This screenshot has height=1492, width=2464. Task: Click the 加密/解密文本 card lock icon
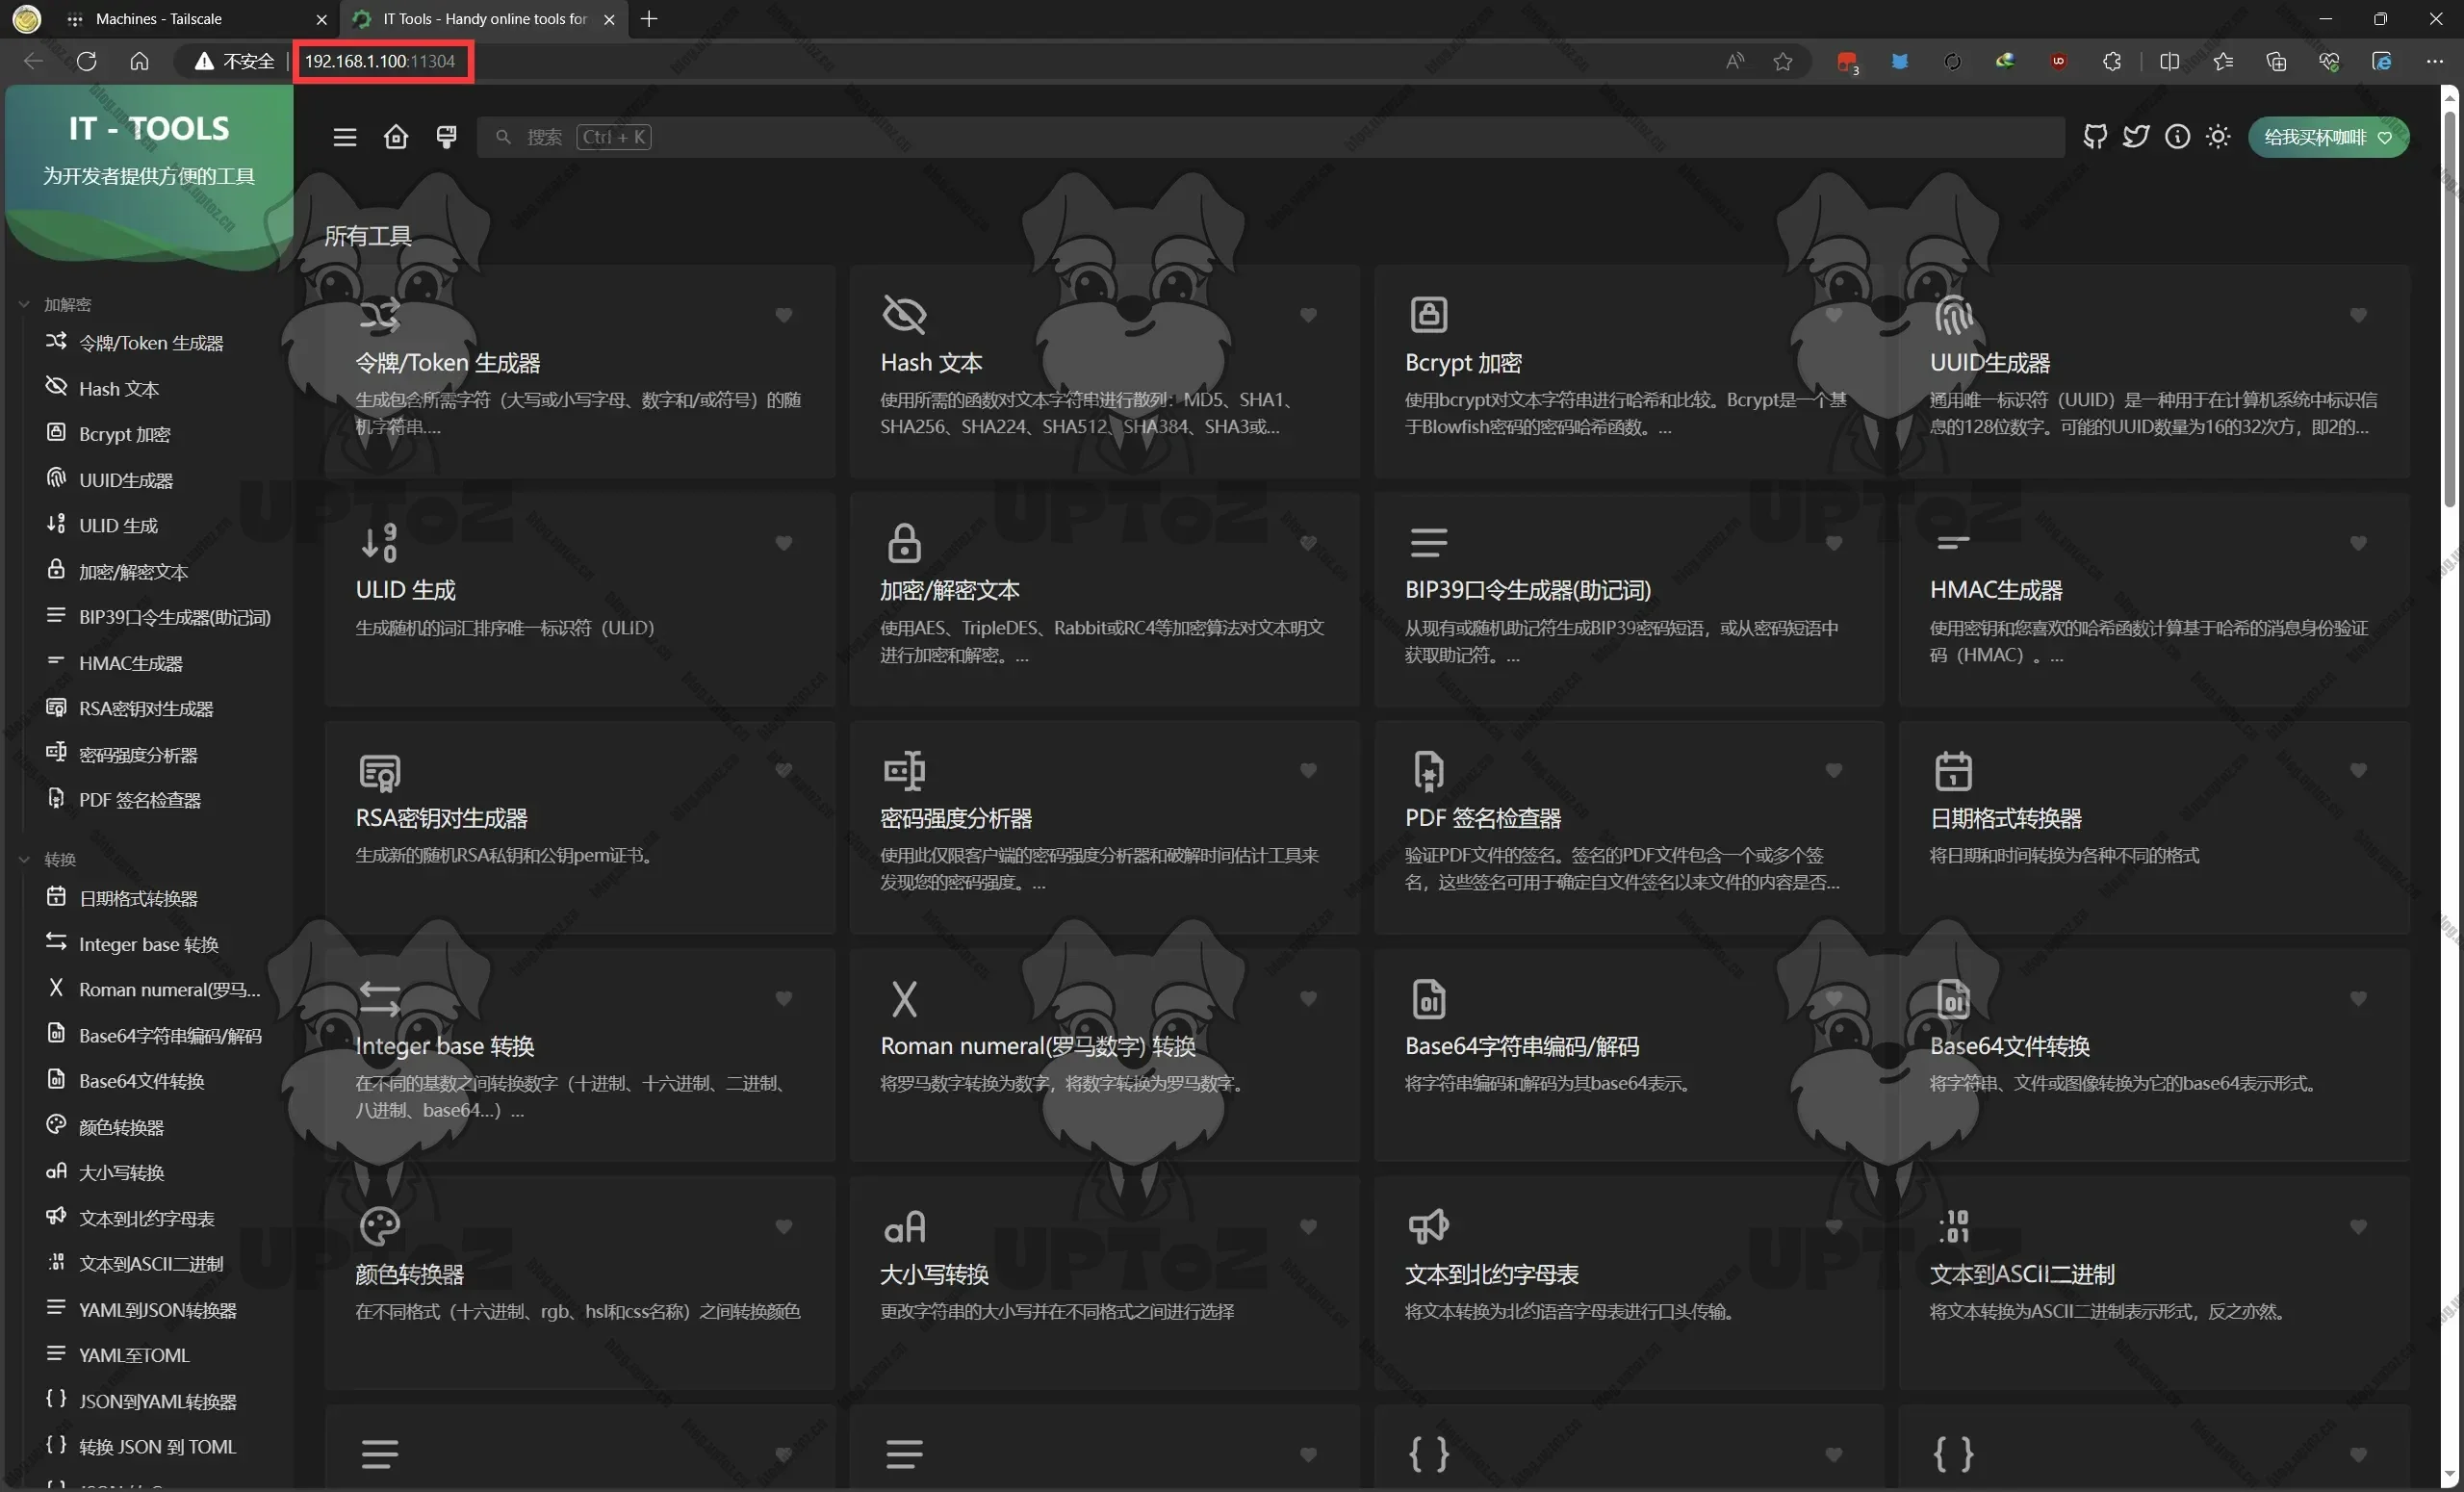[904, 543]
